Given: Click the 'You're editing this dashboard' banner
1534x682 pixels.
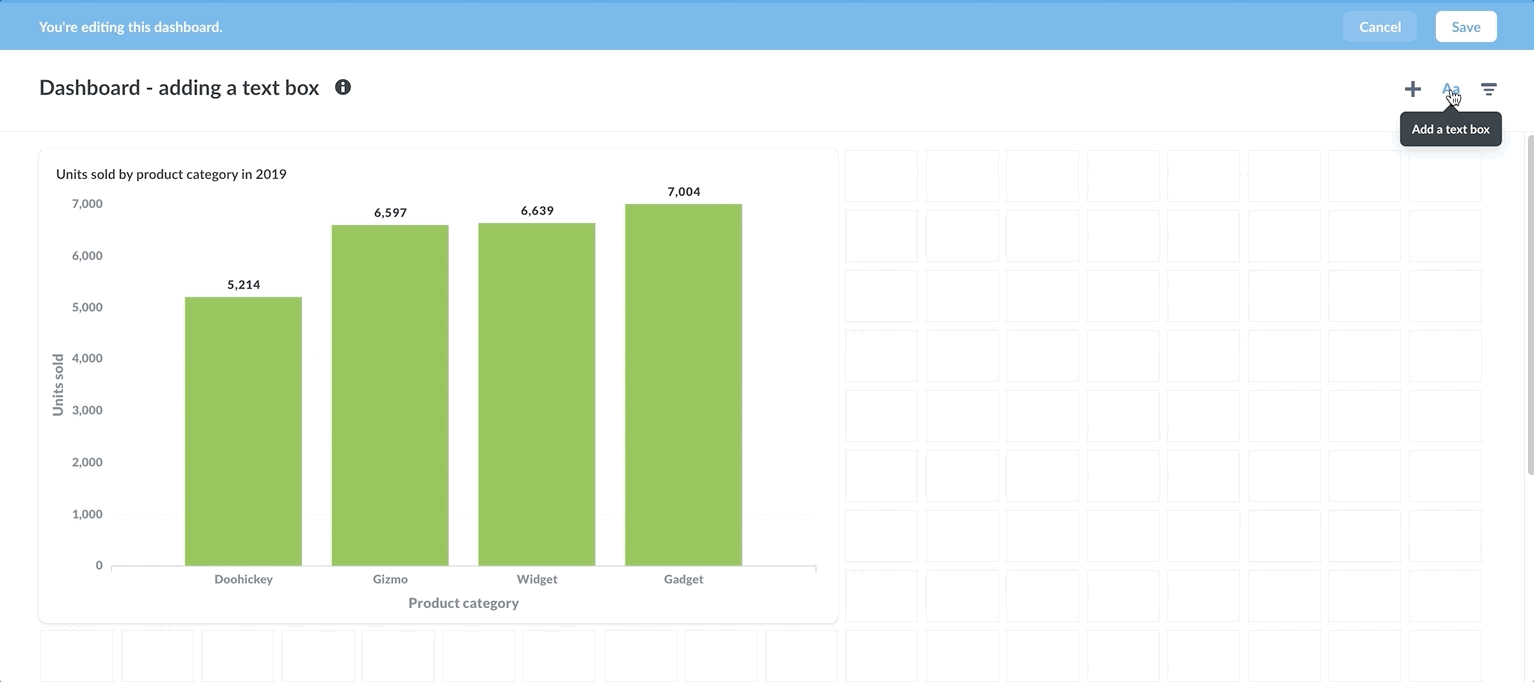Looking at the screenshot, I should (x=130, y=26).
